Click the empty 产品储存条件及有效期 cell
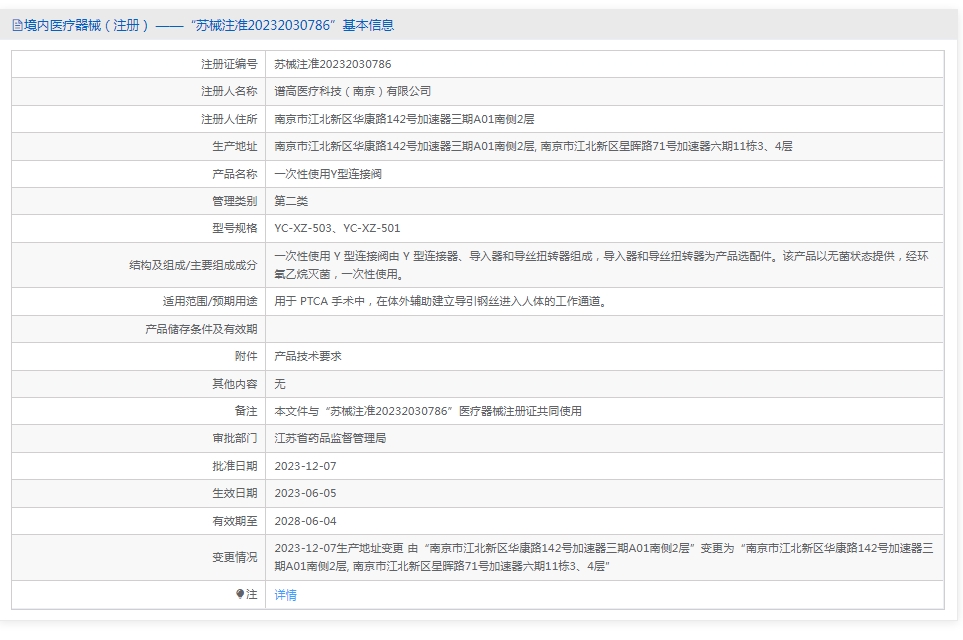The image size is (963, 640). (x=604, y=329)
